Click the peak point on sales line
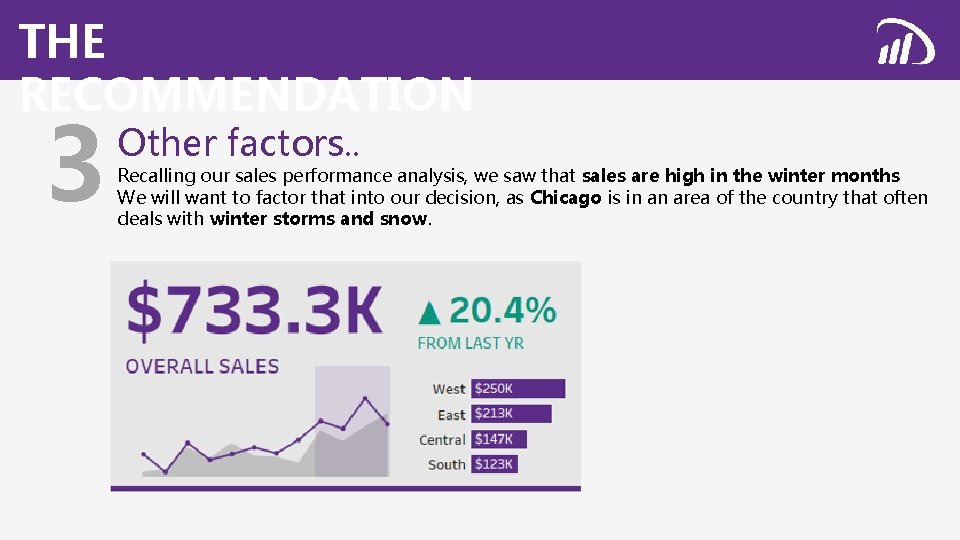960x540 pixels. pyautogui.click(x=366, y=399)
